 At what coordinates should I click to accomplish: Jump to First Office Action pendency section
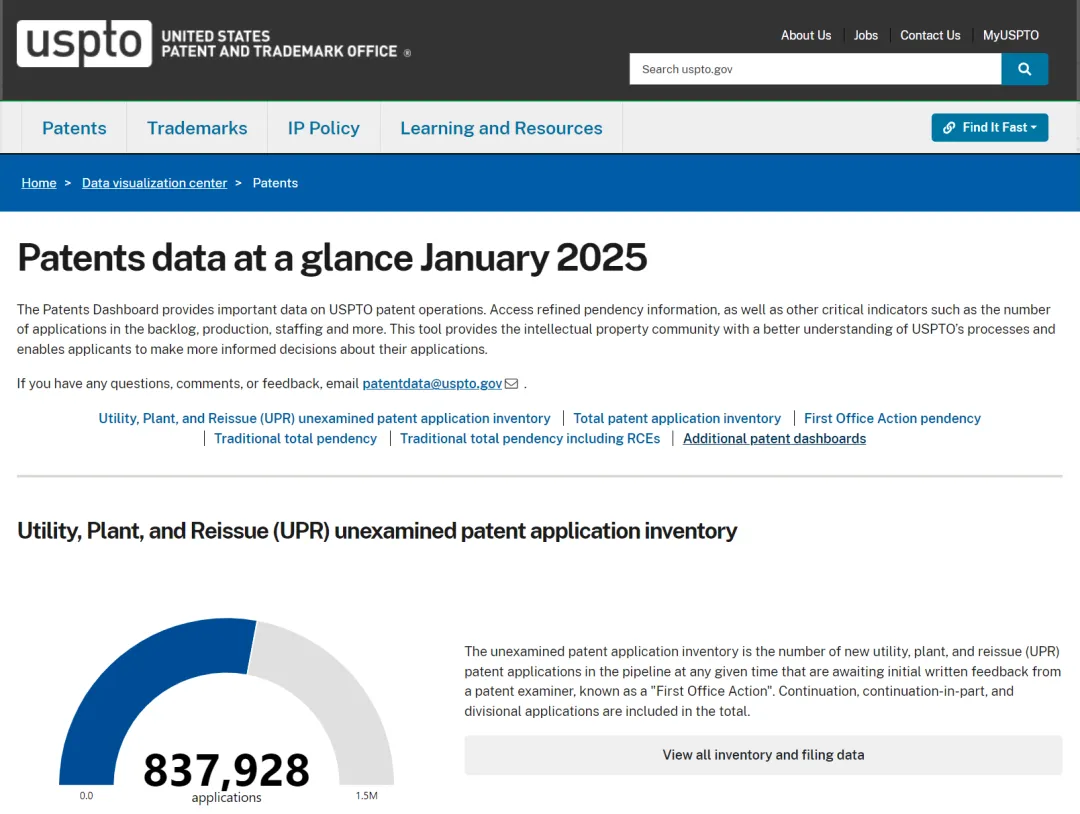coord(892,418)
